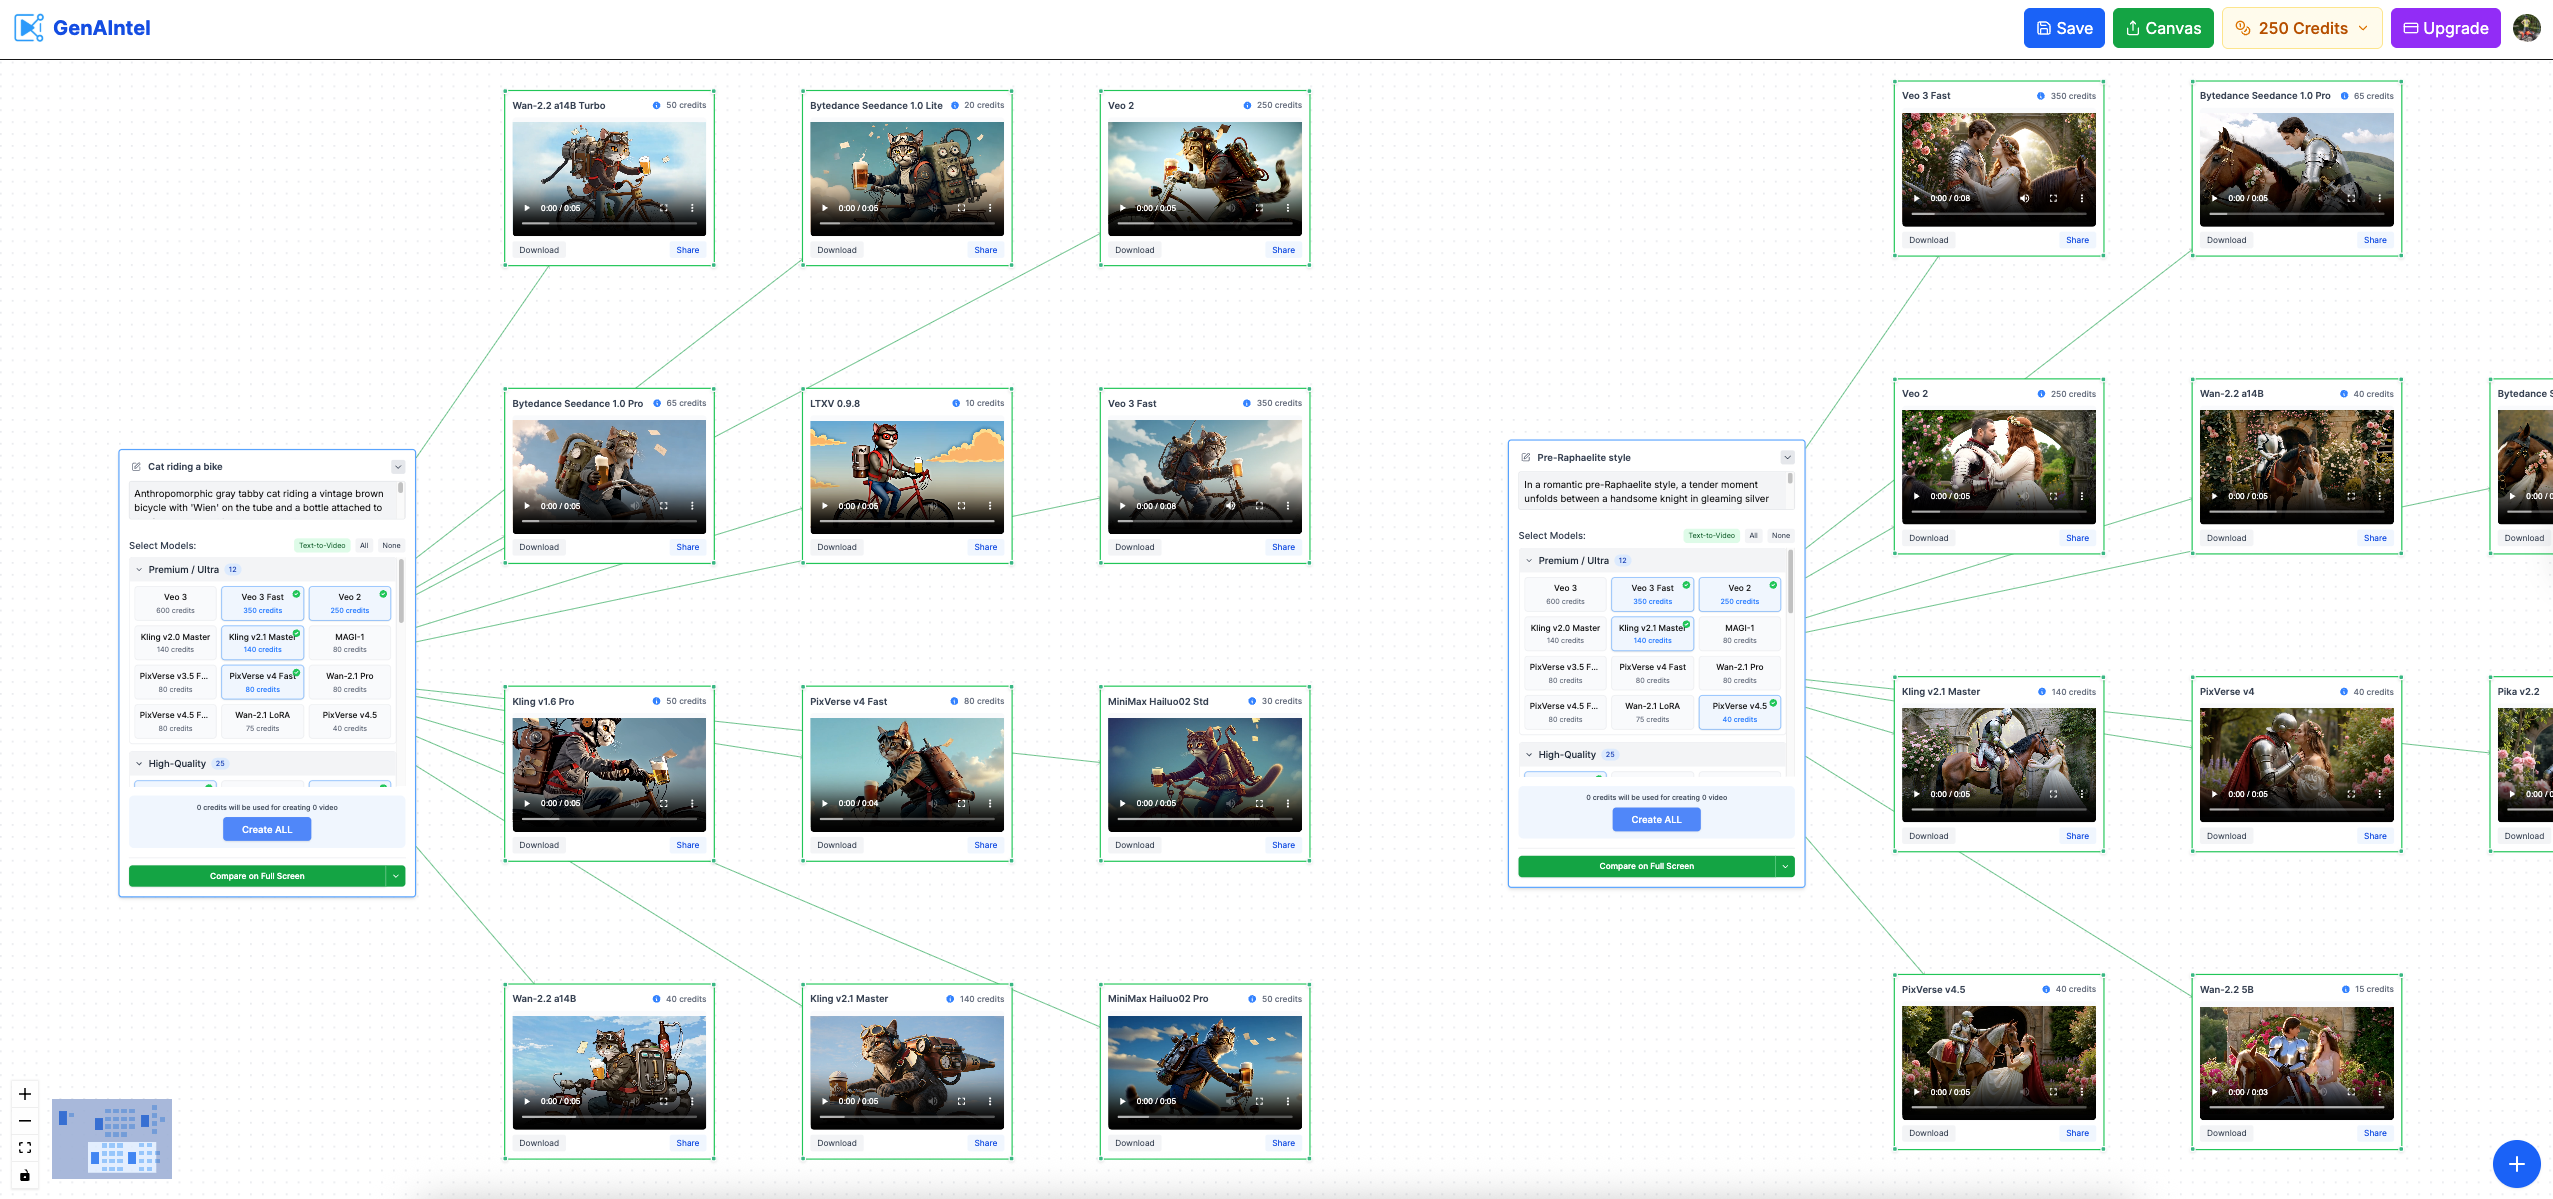Save the current canvas
Image resolution: width=2553 pixels, height=1199 pixels.
(x=2064, y=28)
